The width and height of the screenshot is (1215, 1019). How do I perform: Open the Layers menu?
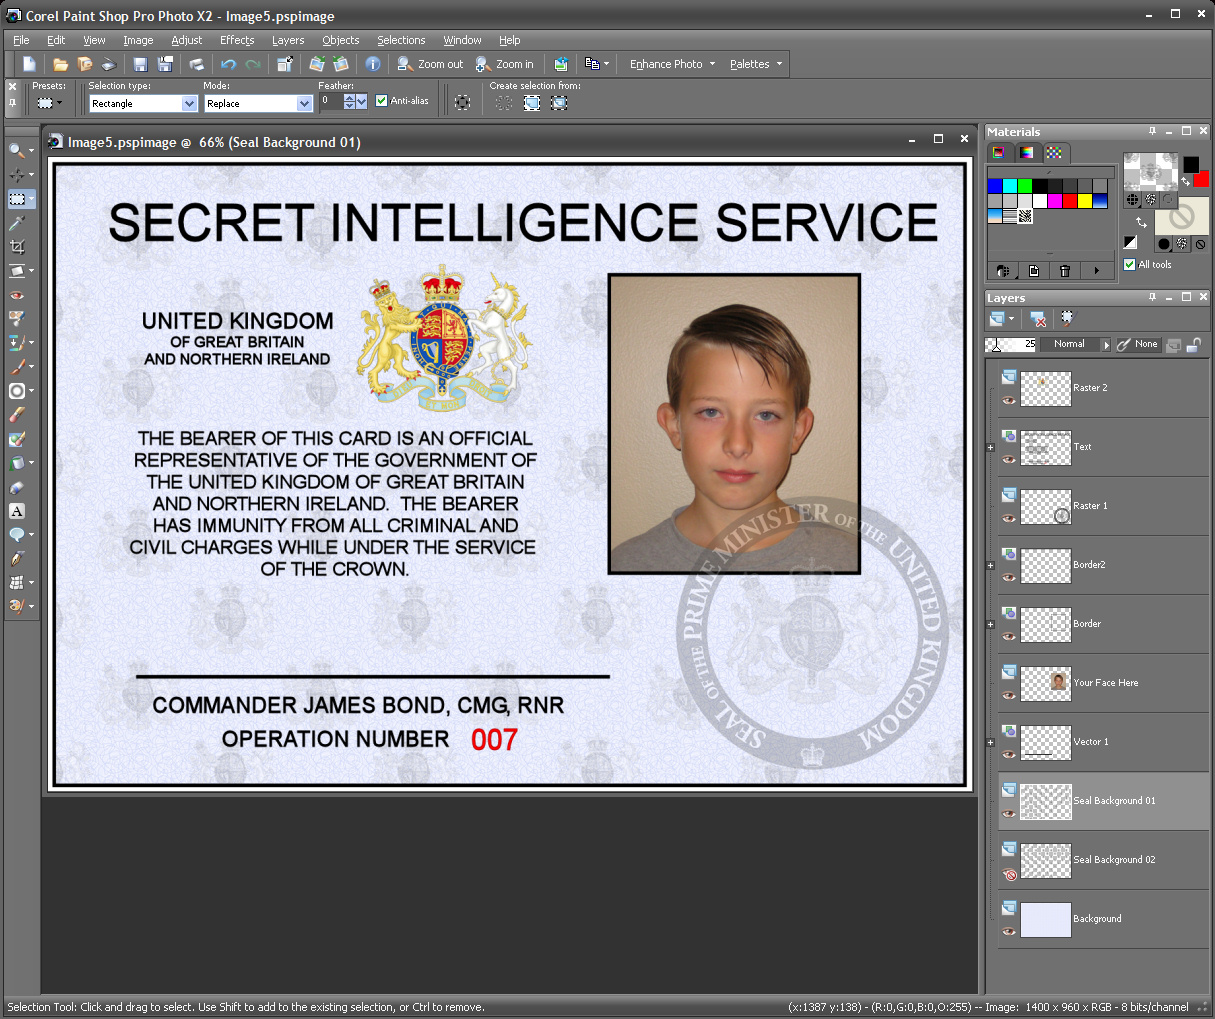[287, 40]
